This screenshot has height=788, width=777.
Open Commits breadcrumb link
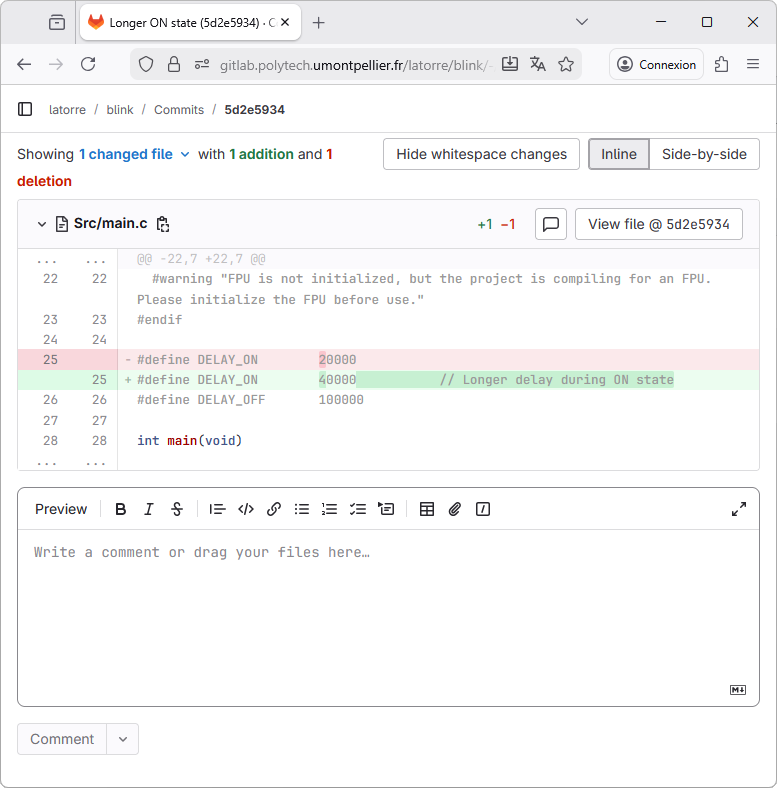[x=179, y=110]
